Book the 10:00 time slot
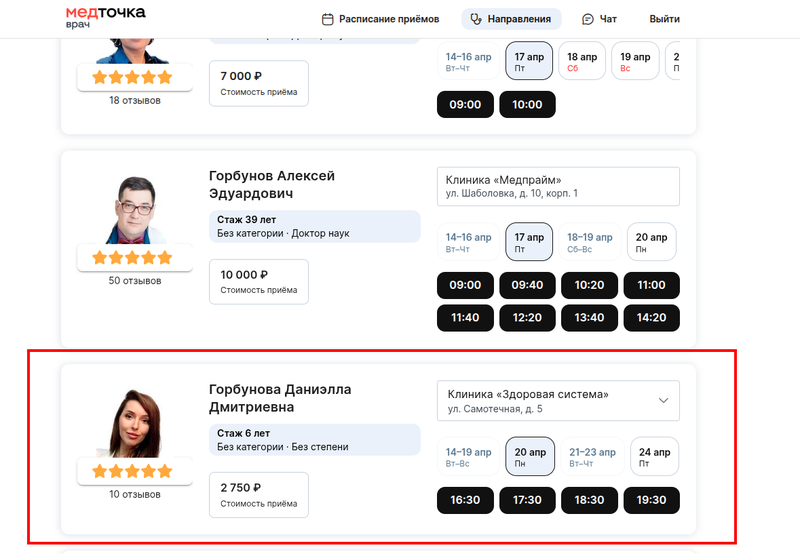Image resolution: width=800 pixels, height=554 pixels. click(x=528, y=105)
